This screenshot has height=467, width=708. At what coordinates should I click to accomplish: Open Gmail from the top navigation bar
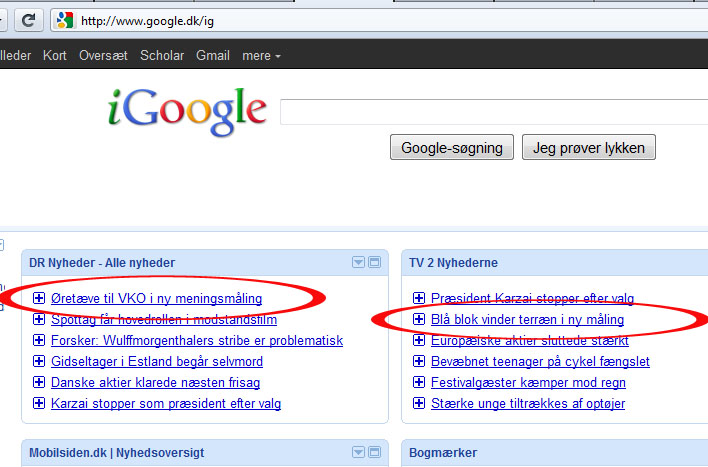click(213, 56)
